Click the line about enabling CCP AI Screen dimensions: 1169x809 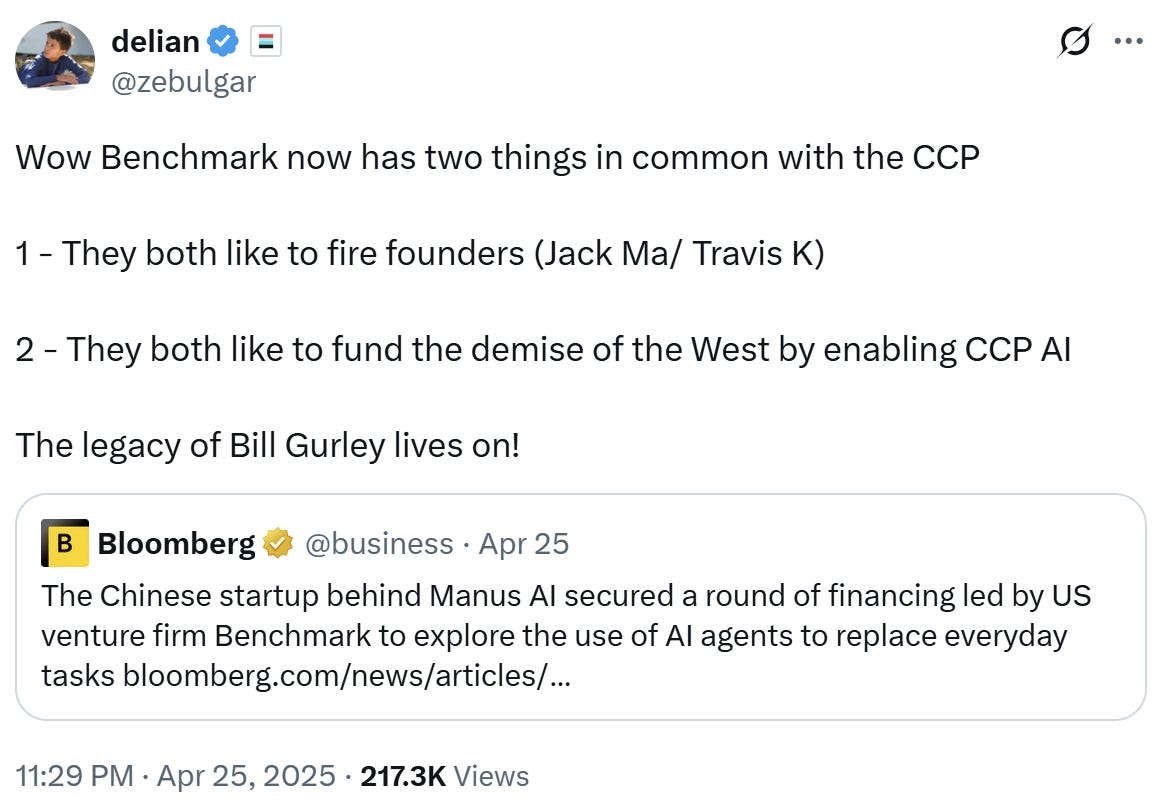pyautogui.click(x=543, y=349)
